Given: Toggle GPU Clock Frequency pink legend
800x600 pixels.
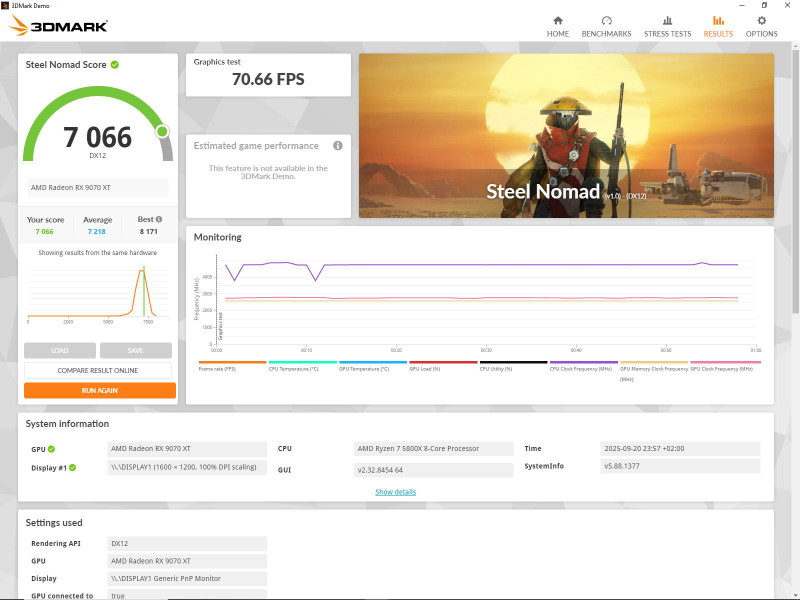Looking at the screenshot, I should pyautogui.click(x=725, y=366).
